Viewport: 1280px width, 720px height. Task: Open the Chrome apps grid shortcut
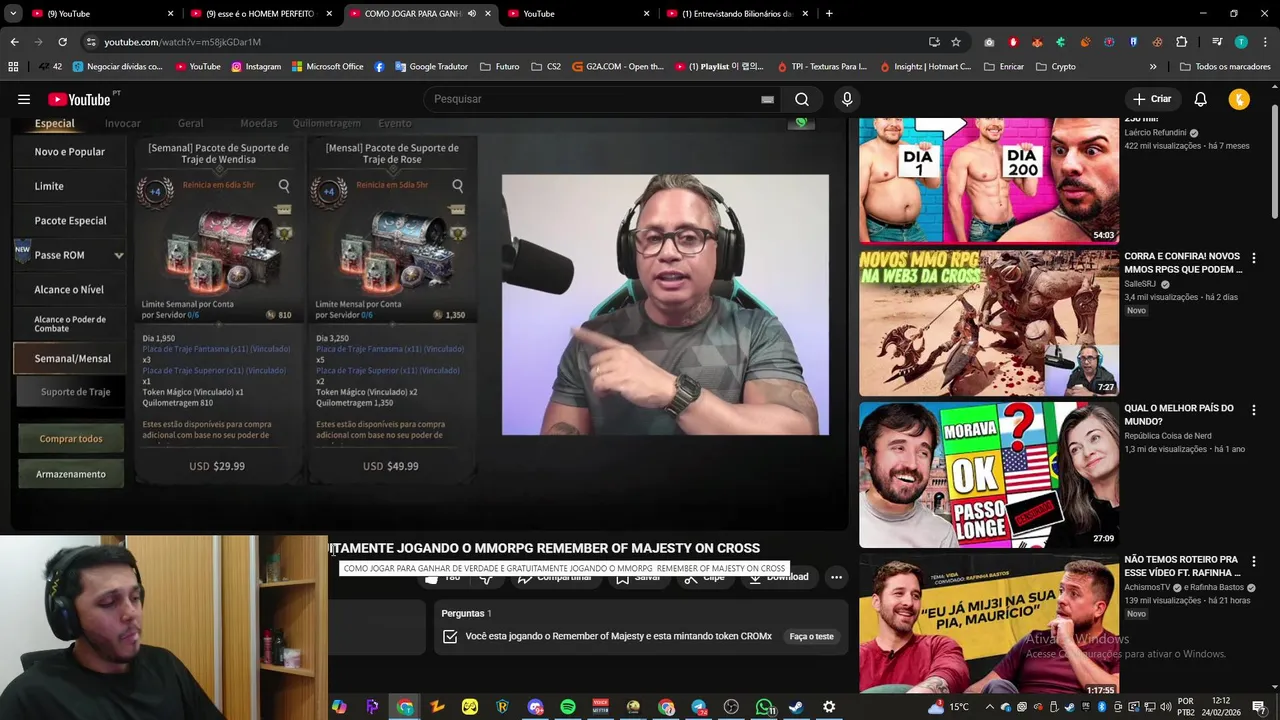click(x=13, y=67)
